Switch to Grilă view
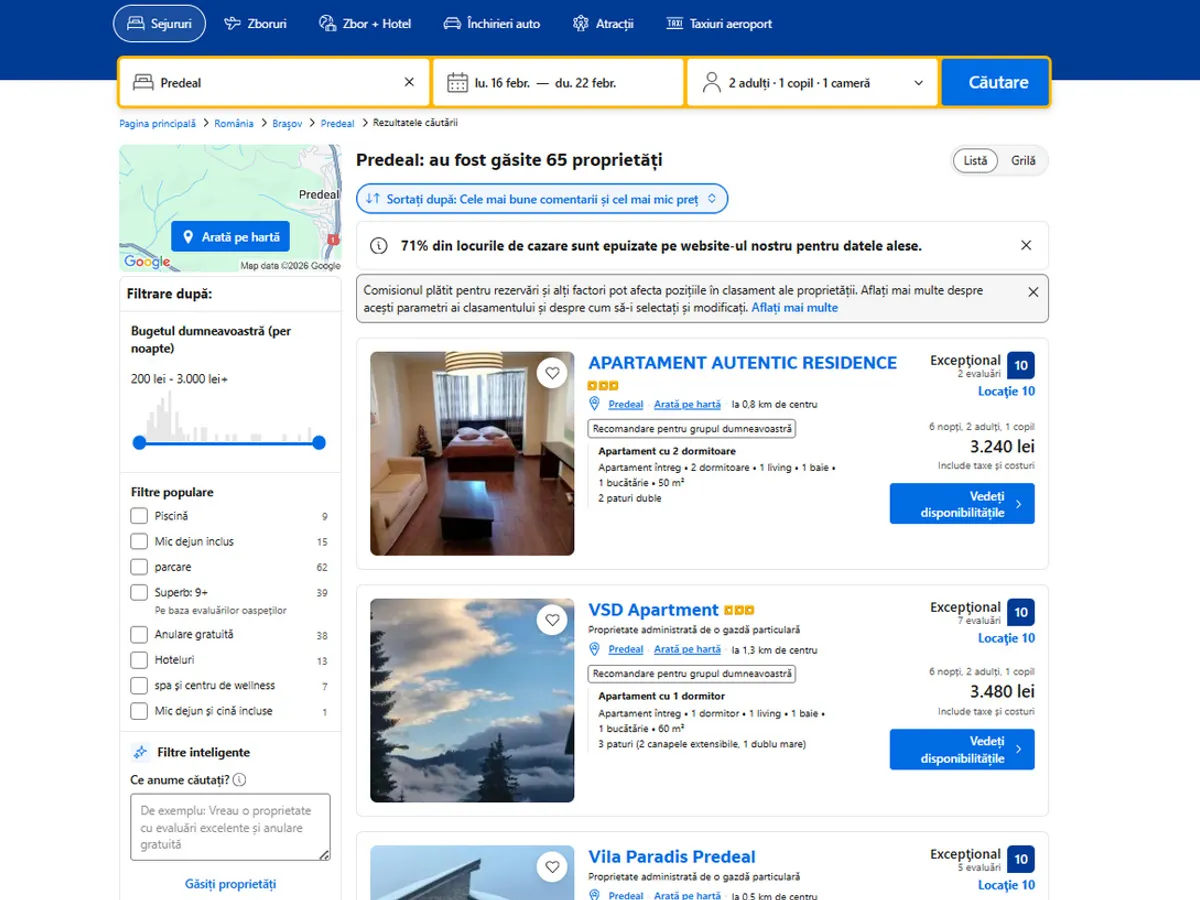The height and width of the screenshot is (900, 1200). (x=1023, y=160)
